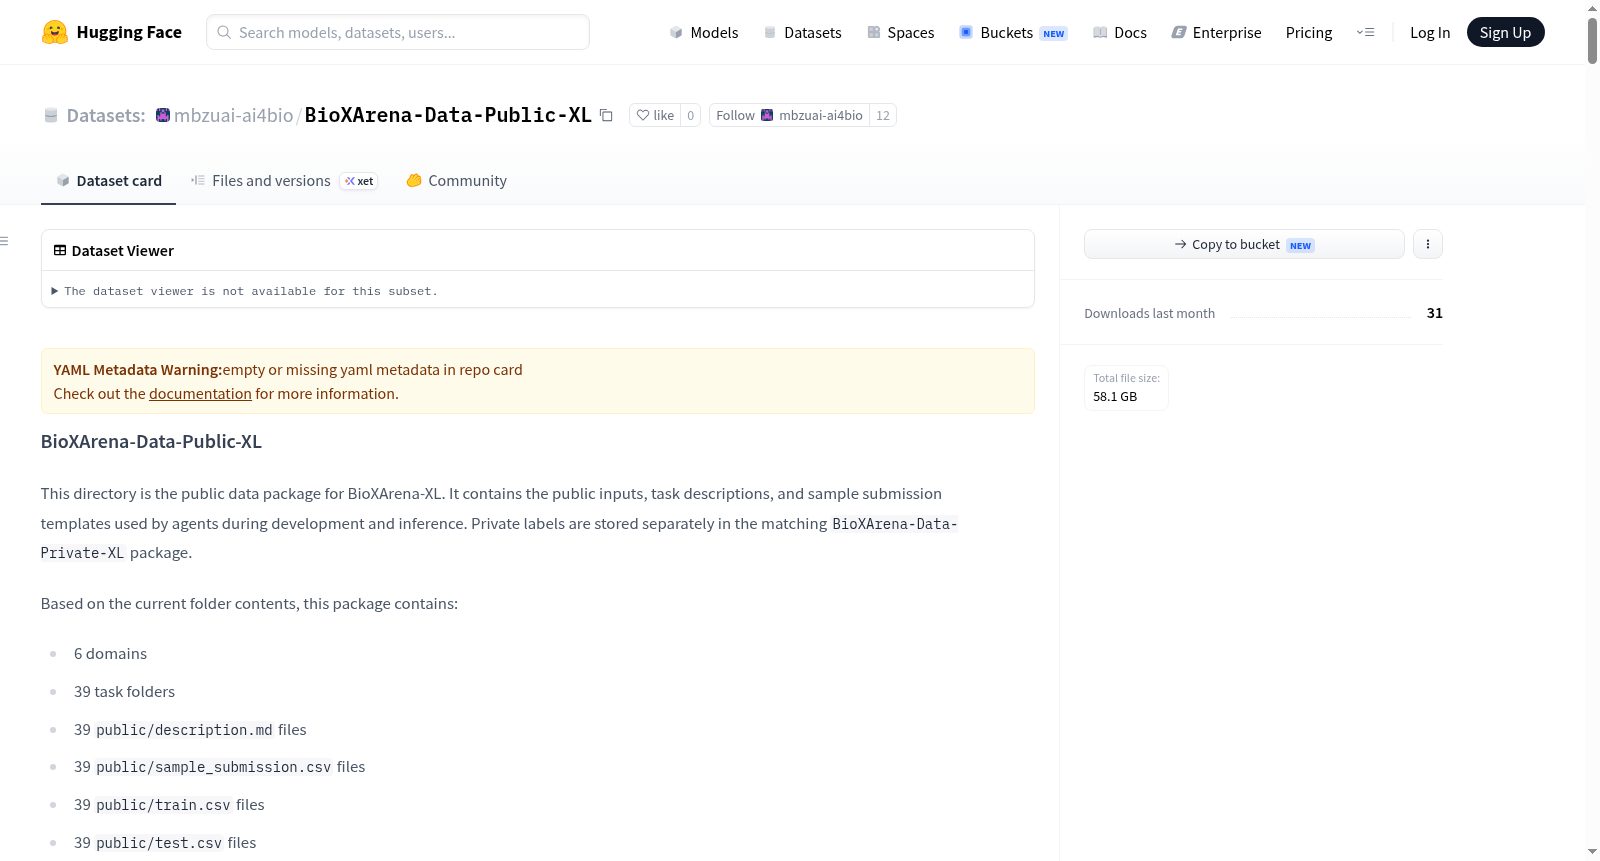Switch to the Dataset card tab

[109, 181]
